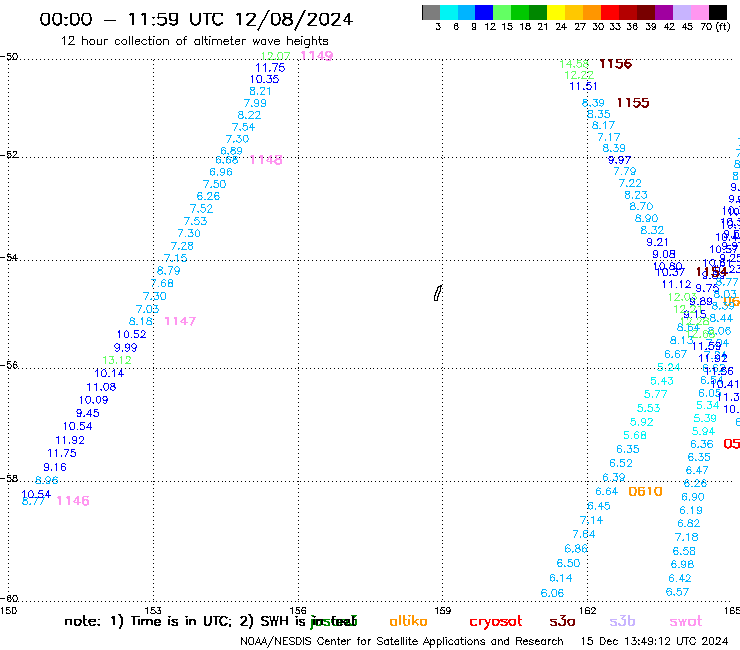Click the '12 hour collection of altimeter wave heights' subtitle
Screen dimensions: 740x650
coord(194,41)
